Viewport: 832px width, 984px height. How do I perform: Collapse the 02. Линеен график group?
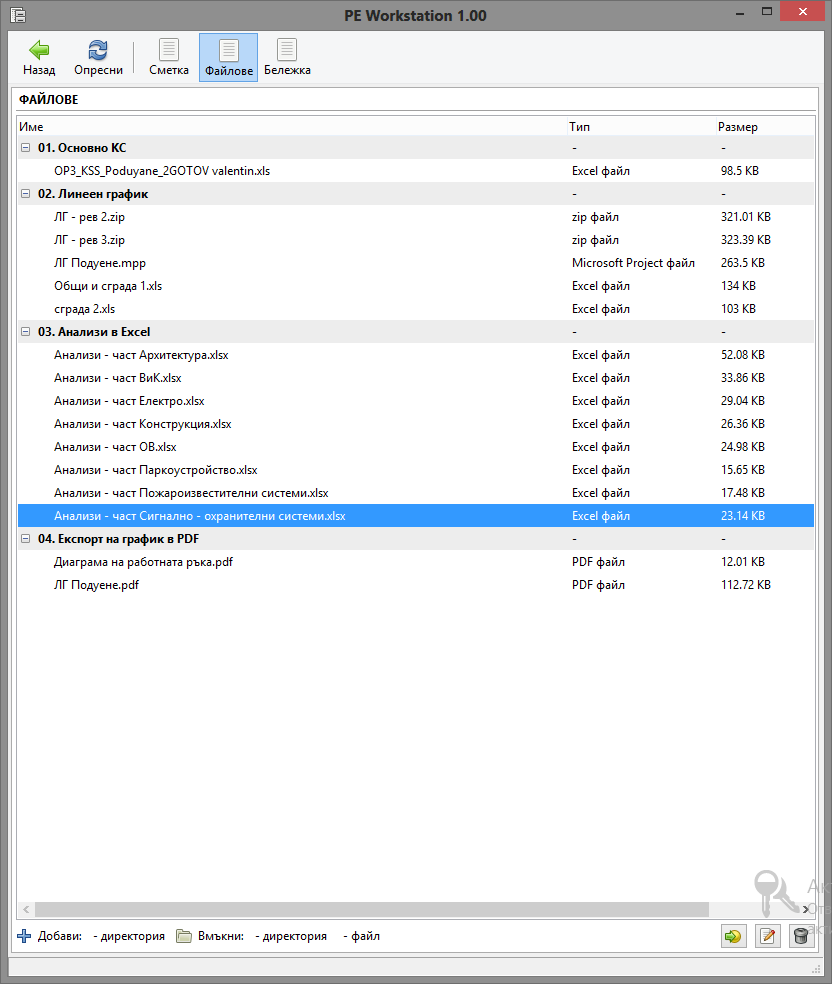point(25,194)
